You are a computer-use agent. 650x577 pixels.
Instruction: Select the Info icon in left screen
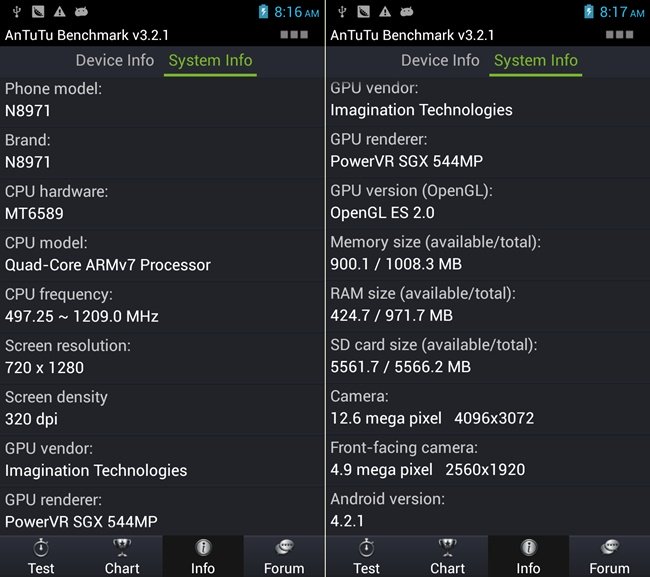[x=203, y=547]
